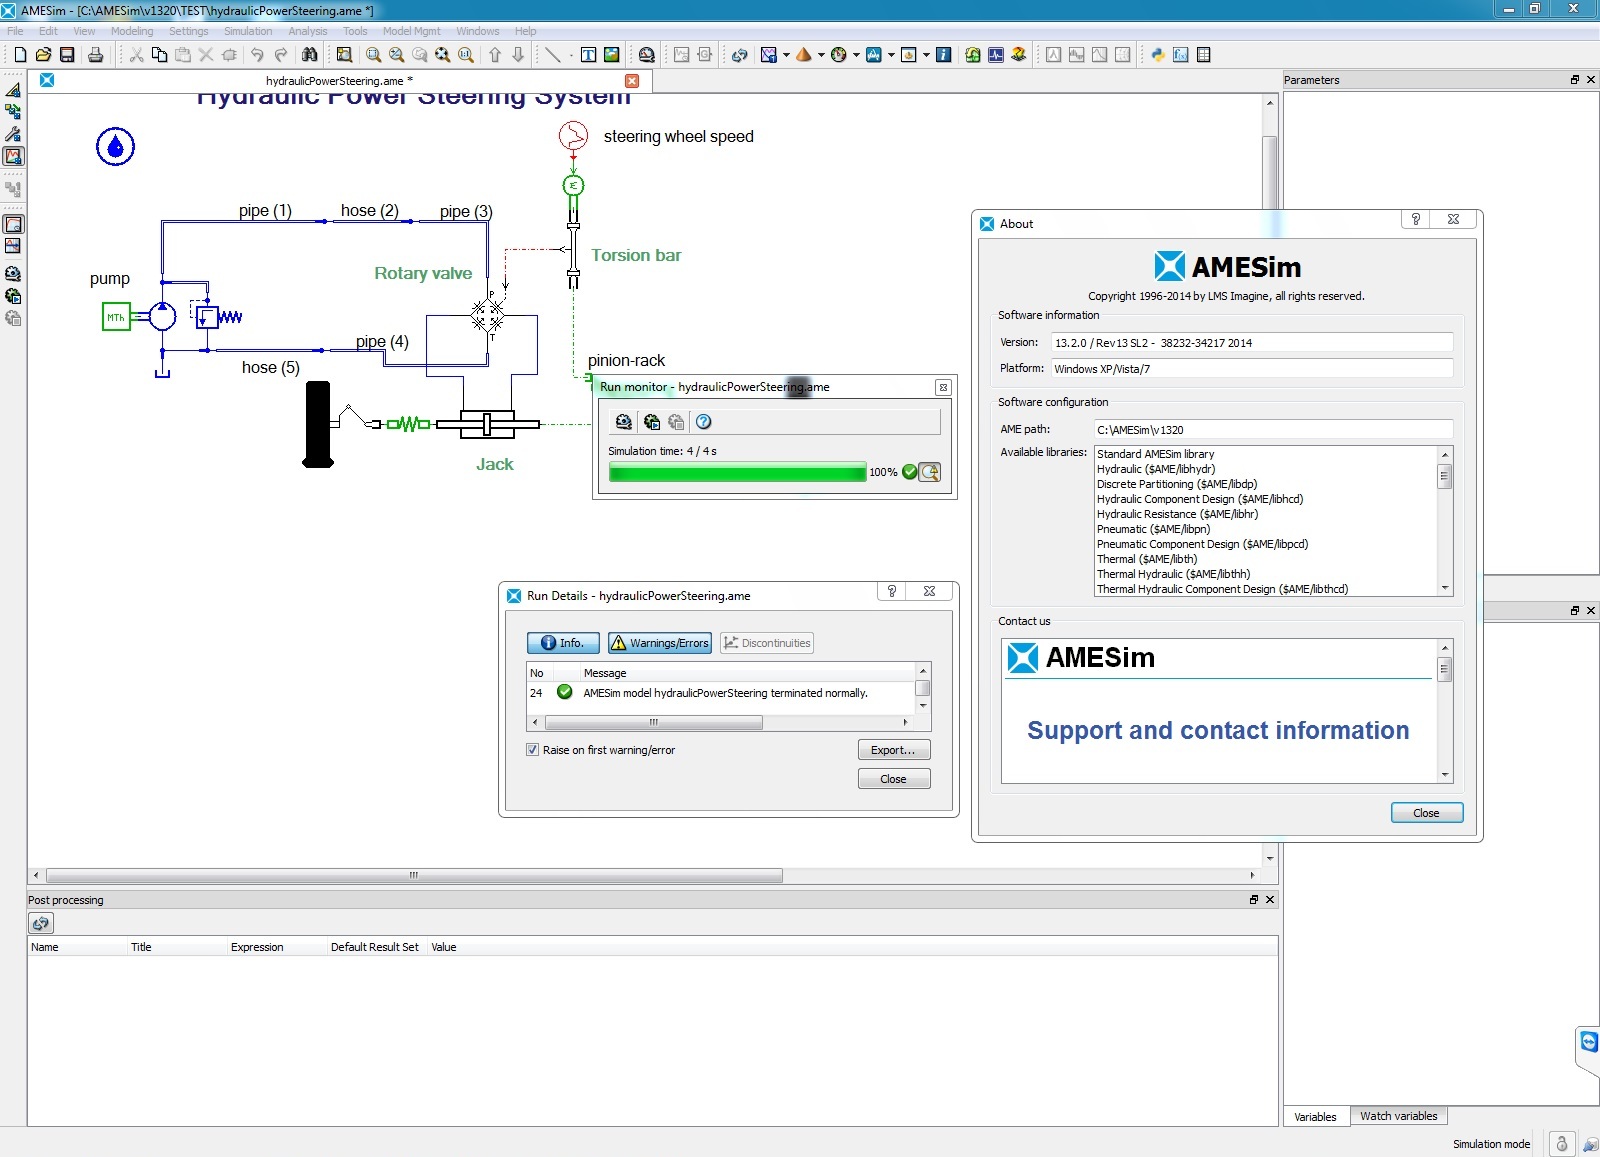Image resolution: width=1600 pixels, height=1157 pixels.
Task: Click the Expression column header in Post processing
Action: [257, 947]
